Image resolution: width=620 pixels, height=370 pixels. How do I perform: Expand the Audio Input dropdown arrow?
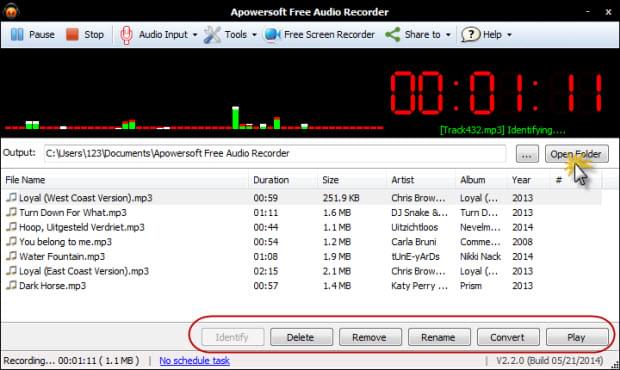195,35
